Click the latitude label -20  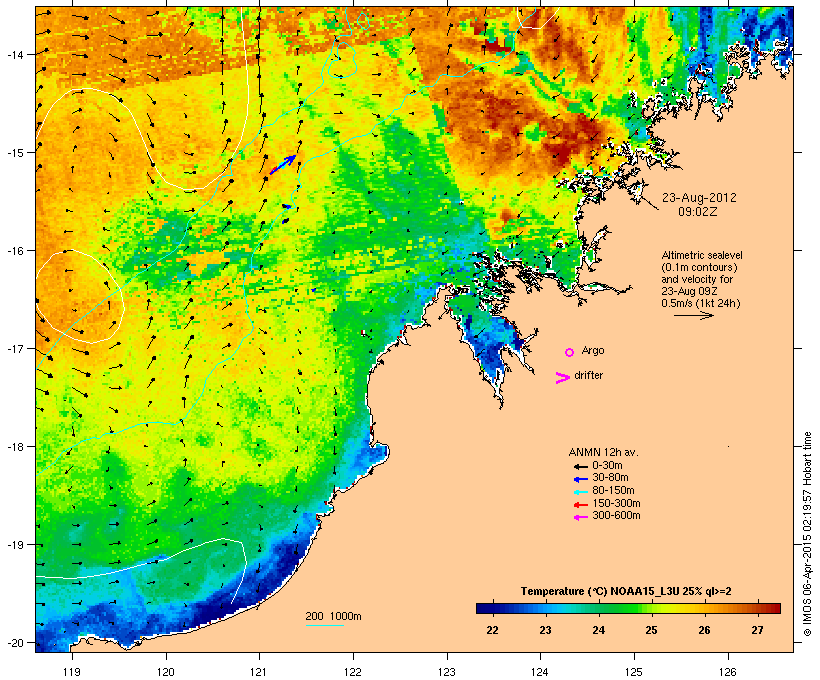15,643
